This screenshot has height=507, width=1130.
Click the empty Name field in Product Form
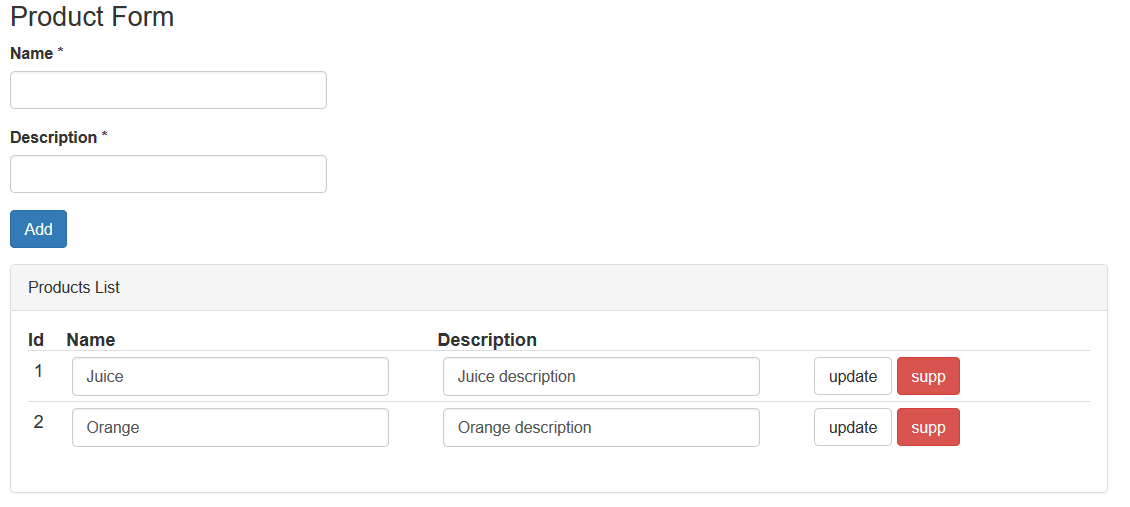[x=168, y=90]
